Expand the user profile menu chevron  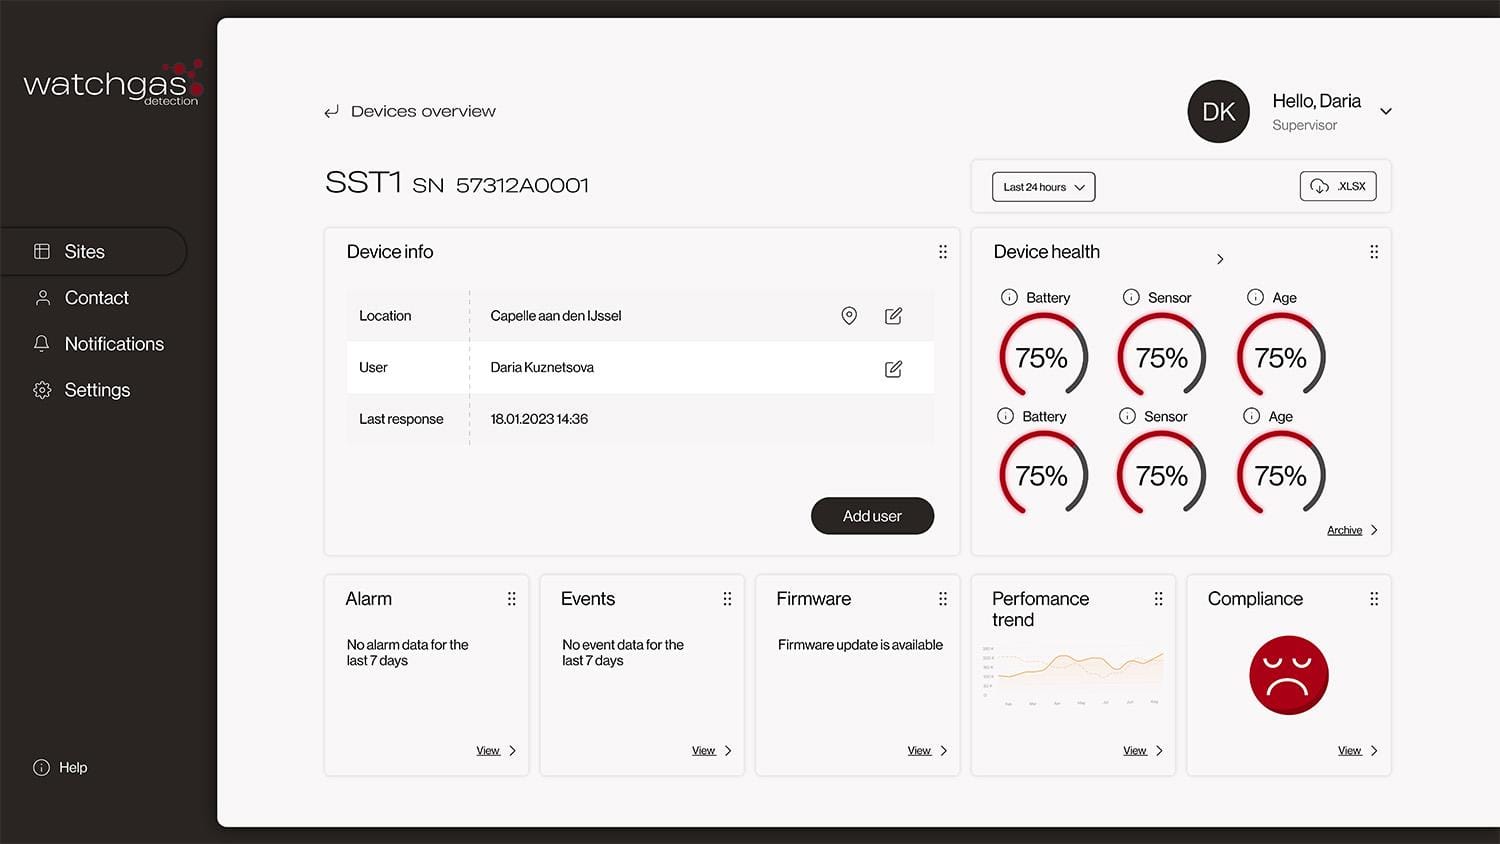point(1386,111)
